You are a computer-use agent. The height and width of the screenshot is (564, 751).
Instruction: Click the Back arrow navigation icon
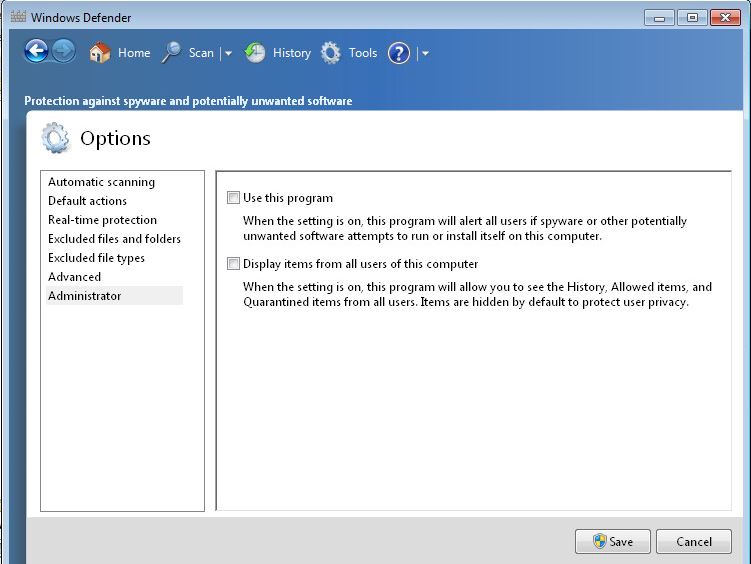coord(36,52)
